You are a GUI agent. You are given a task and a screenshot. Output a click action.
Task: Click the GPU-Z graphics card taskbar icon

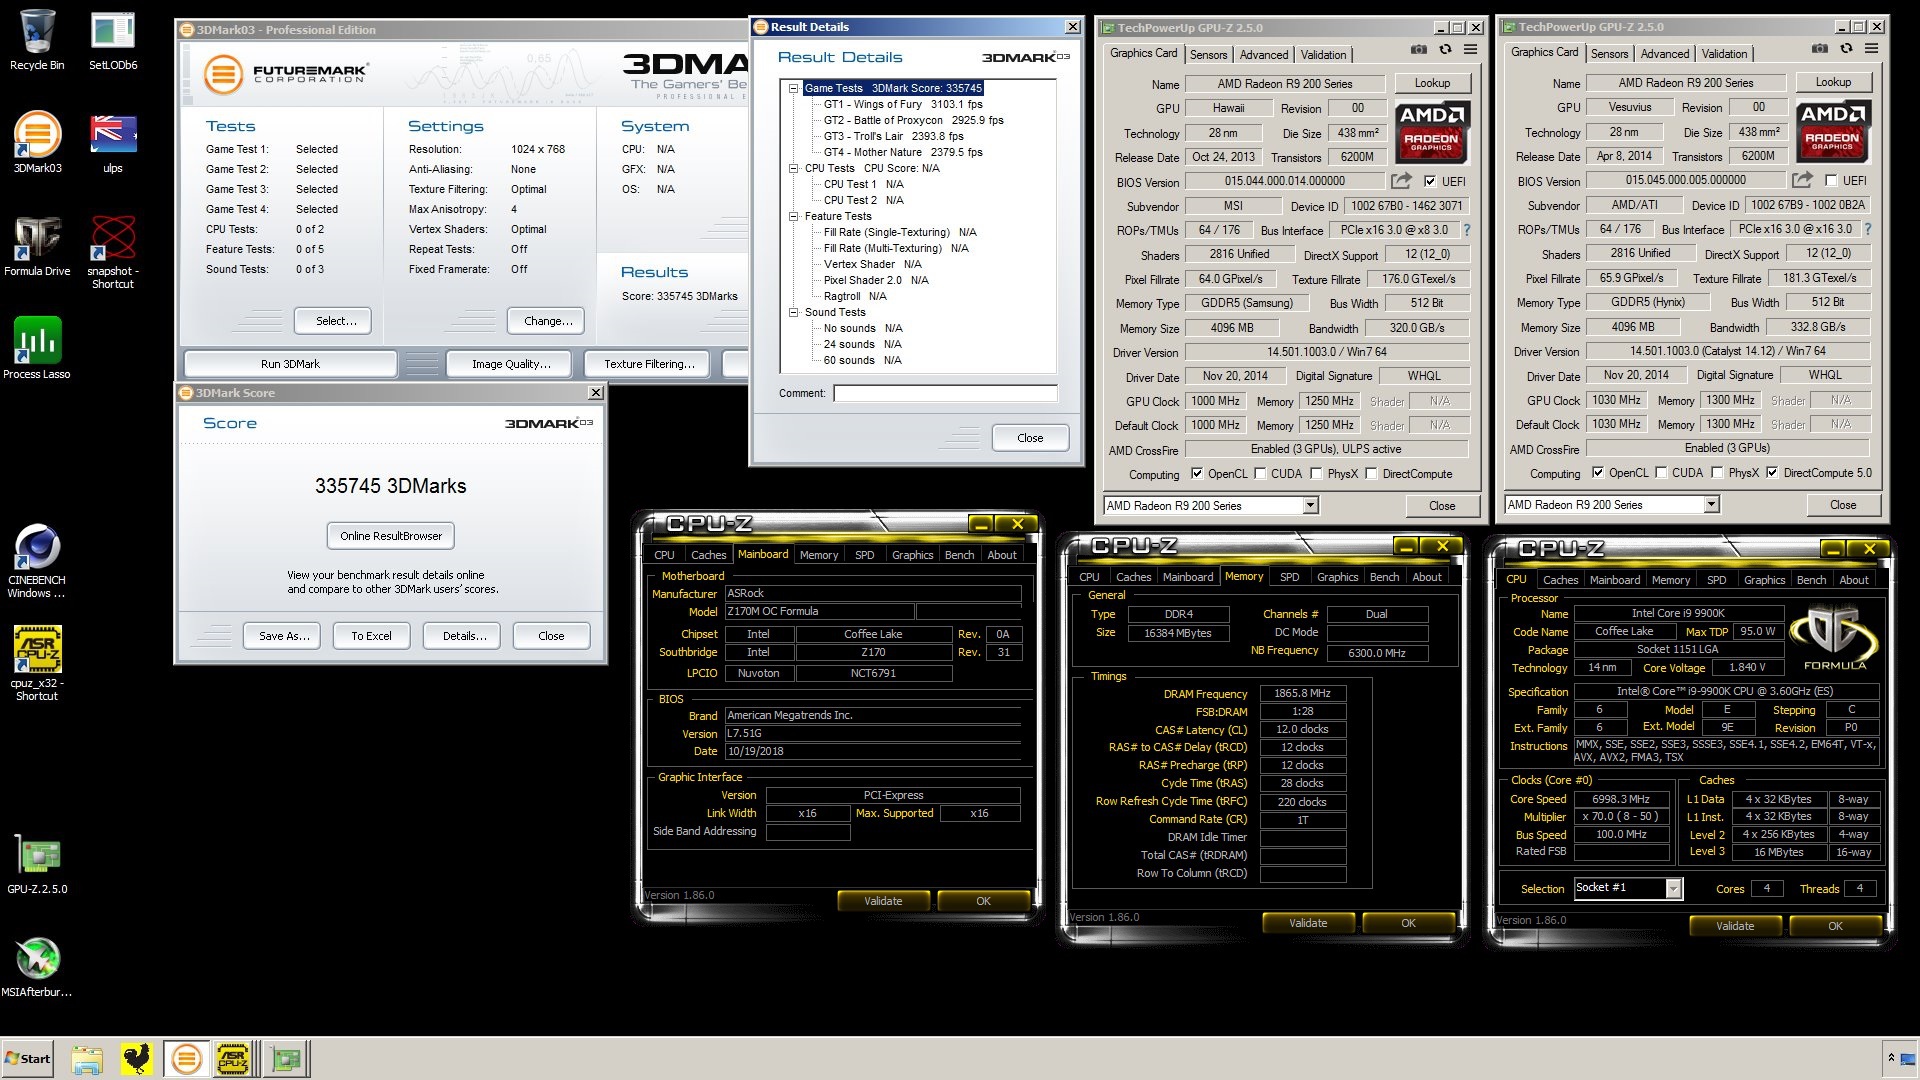288,1059
